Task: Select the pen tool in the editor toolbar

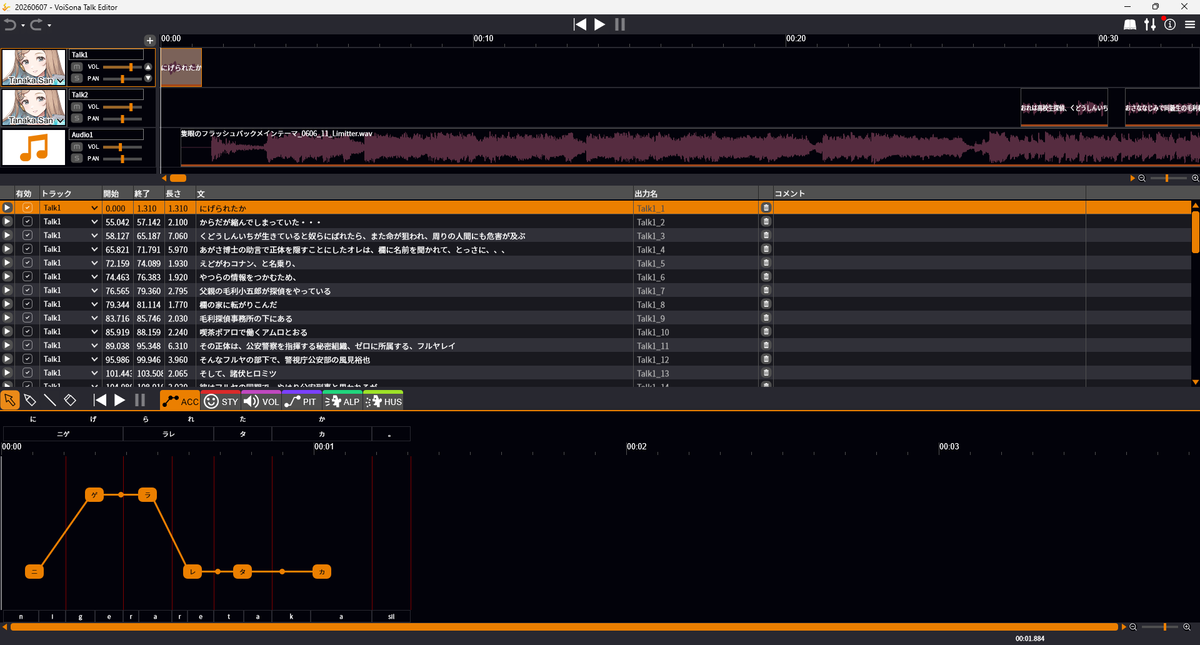Action: [x=30, y=400]
